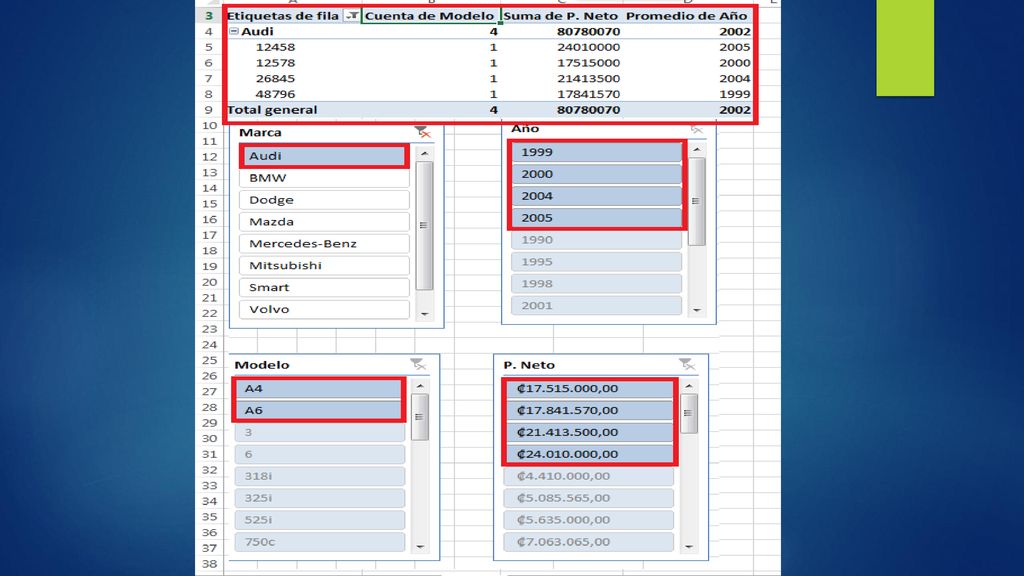Screen dimensions: 1024x576
Task: Select BMW in the Marca slicer
Action: pos(325,178)
